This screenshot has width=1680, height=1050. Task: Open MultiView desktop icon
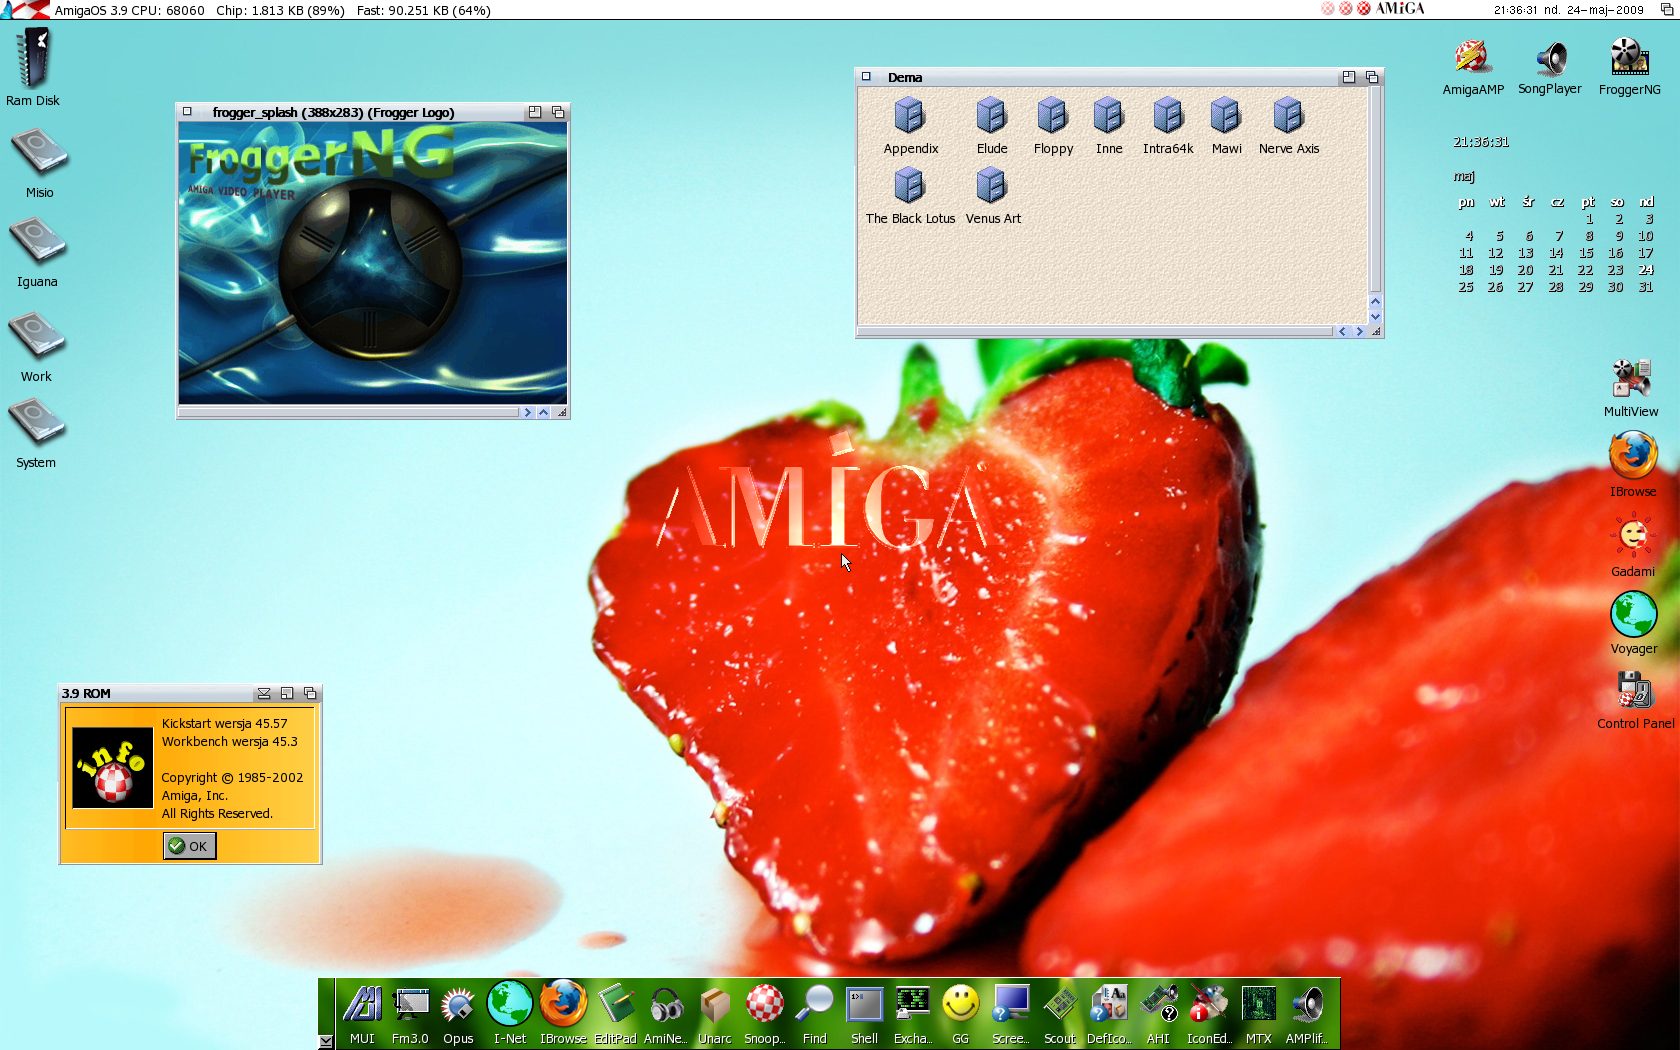pos(1631,388)
